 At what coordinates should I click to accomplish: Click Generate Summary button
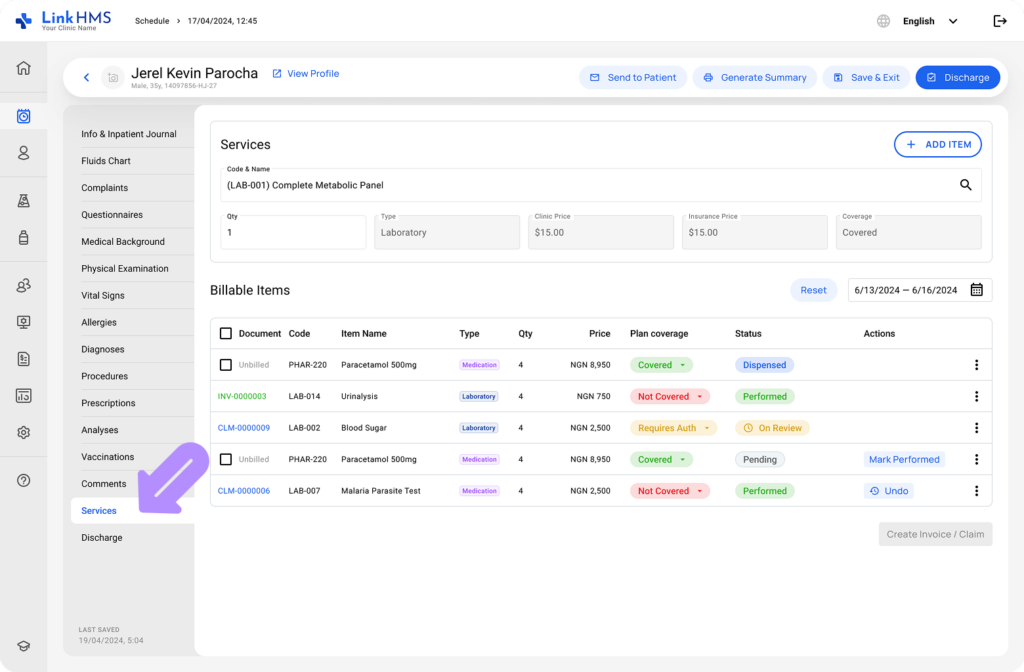point(754,77)
